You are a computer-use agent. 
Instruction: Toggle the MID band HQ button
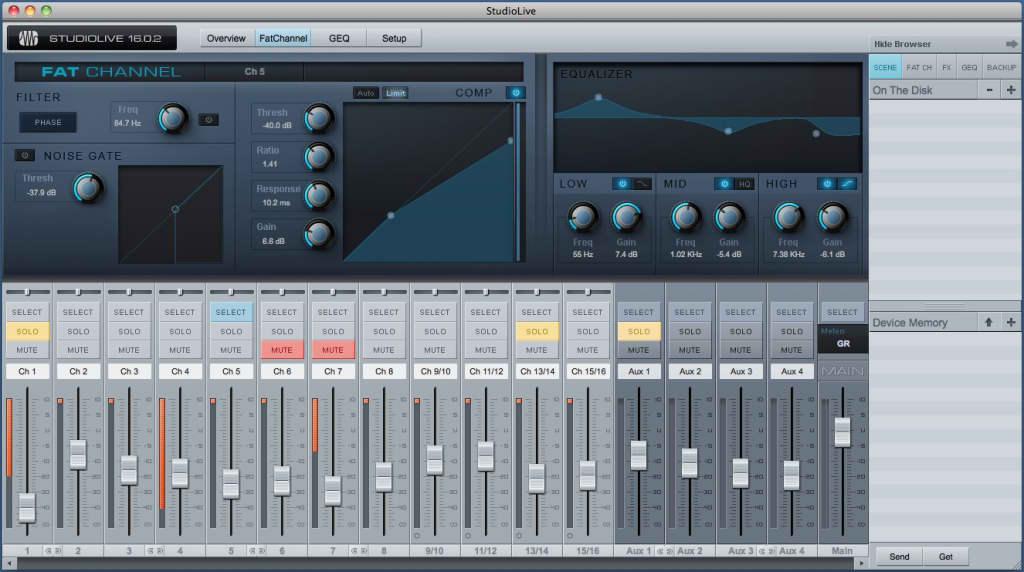pyautogui.click(x=744, y=184)
